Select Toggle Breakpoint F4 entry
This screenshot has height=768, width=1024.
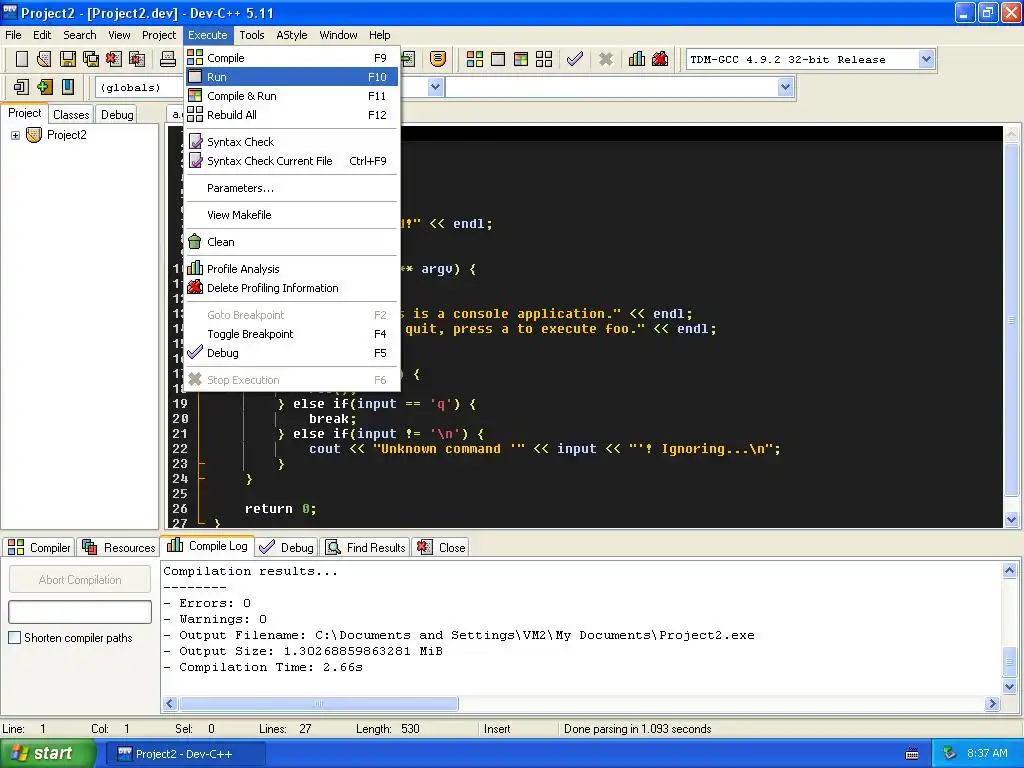(x=292, y=334)
